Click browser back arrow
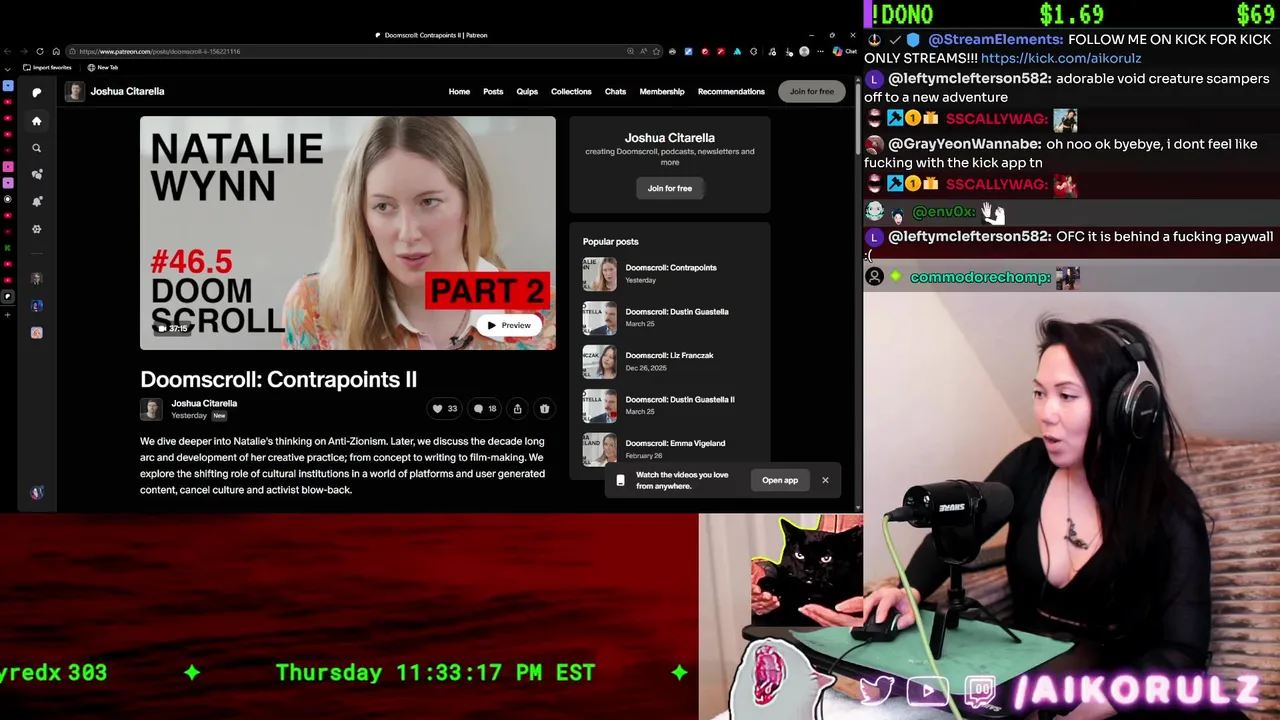Image resolution: width=1280 pixels, height=720 pixels. (x=7, y=51)
